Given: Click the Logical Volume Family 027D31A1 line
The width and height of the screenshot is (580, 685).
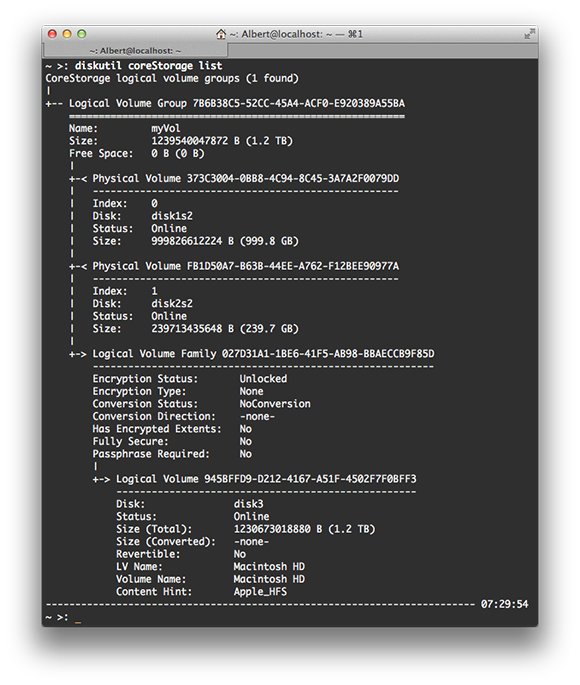Looking at the screenshot, I should pos(252,354).
